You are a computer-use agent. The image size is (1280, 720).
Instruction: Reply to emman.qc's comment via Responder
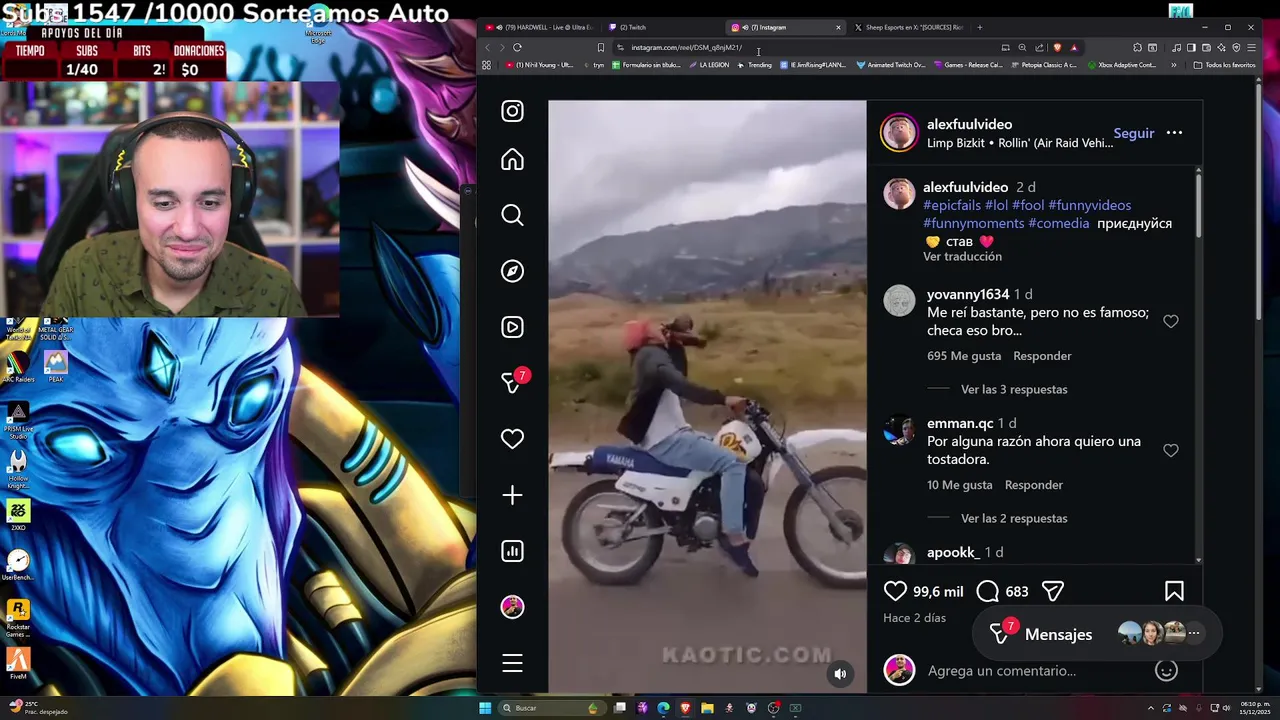pyautogui.click(x=1034, y=485)
